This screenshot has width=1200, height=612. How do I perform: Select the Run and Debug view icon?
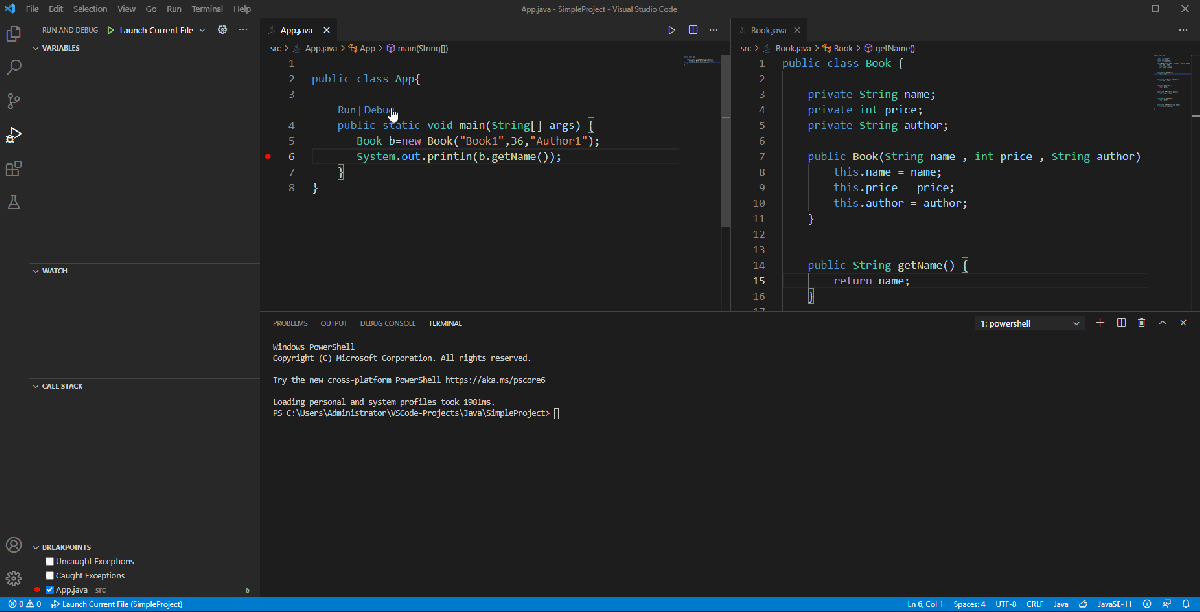[14, 135]
